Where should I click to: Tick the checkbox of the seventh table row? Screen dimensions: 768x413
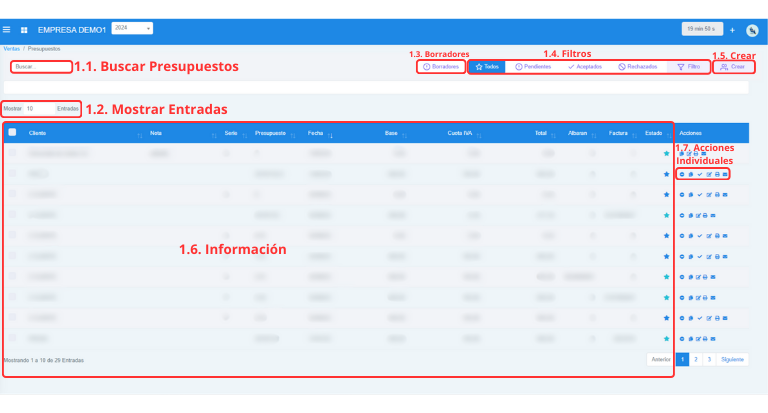coord(12,276)
